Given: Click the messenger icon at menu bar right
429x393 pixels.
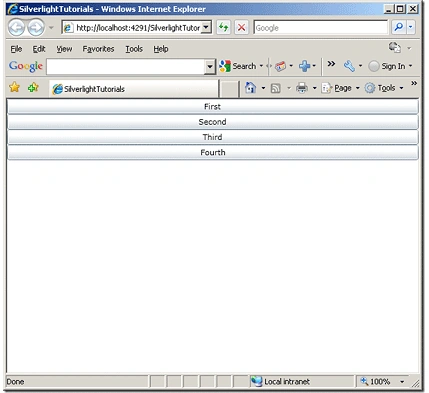Looking at the screenshot, I should [395, 47].
